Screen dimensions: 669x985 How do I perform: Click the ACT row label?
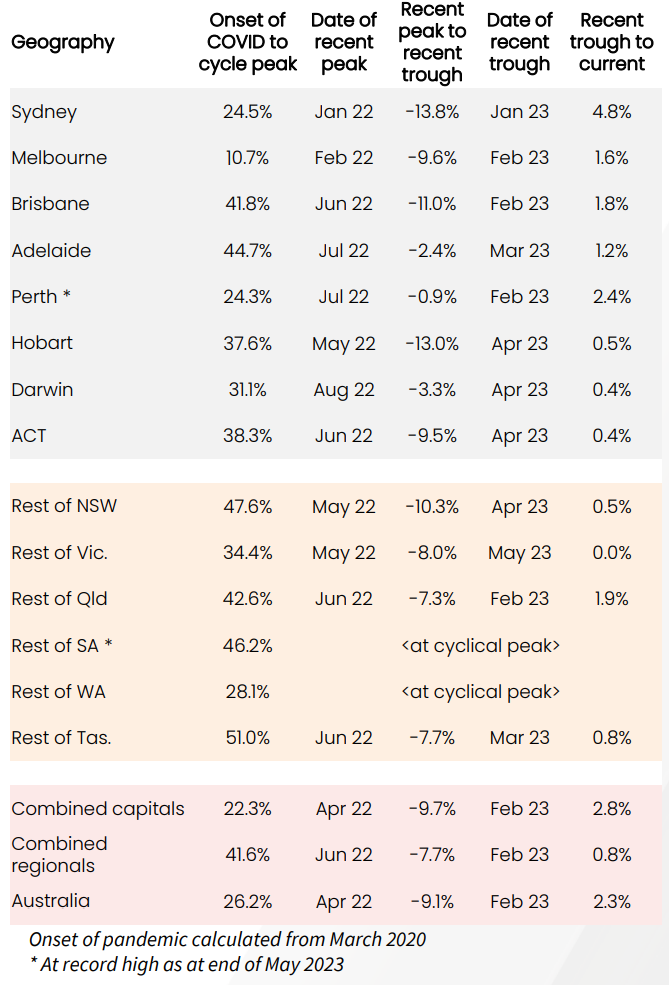click(x=29, y=435)
